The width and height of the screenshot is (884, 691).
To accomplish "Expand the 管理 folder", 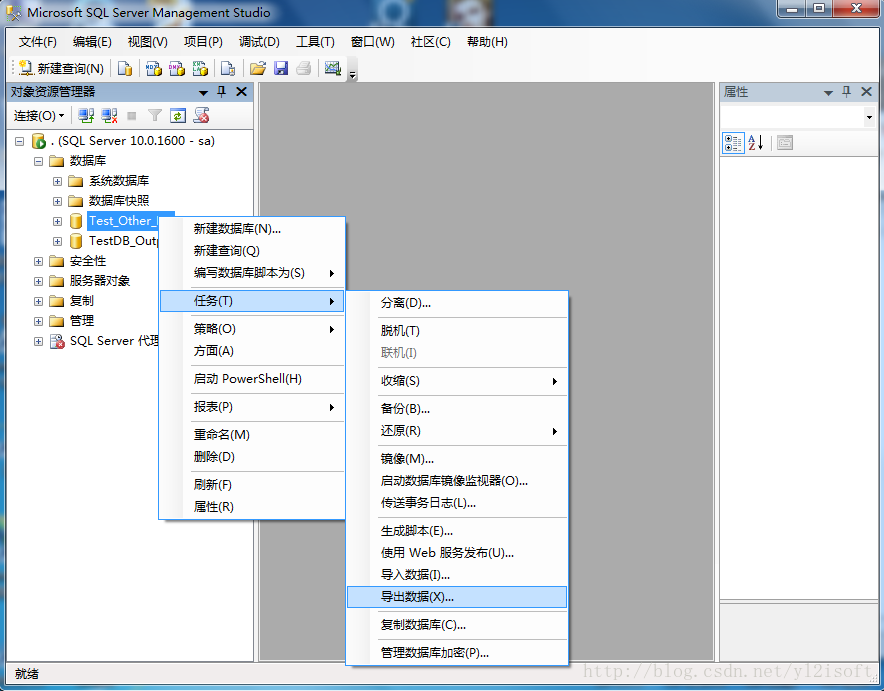I will pyautogui.click(x=38, y=321).
